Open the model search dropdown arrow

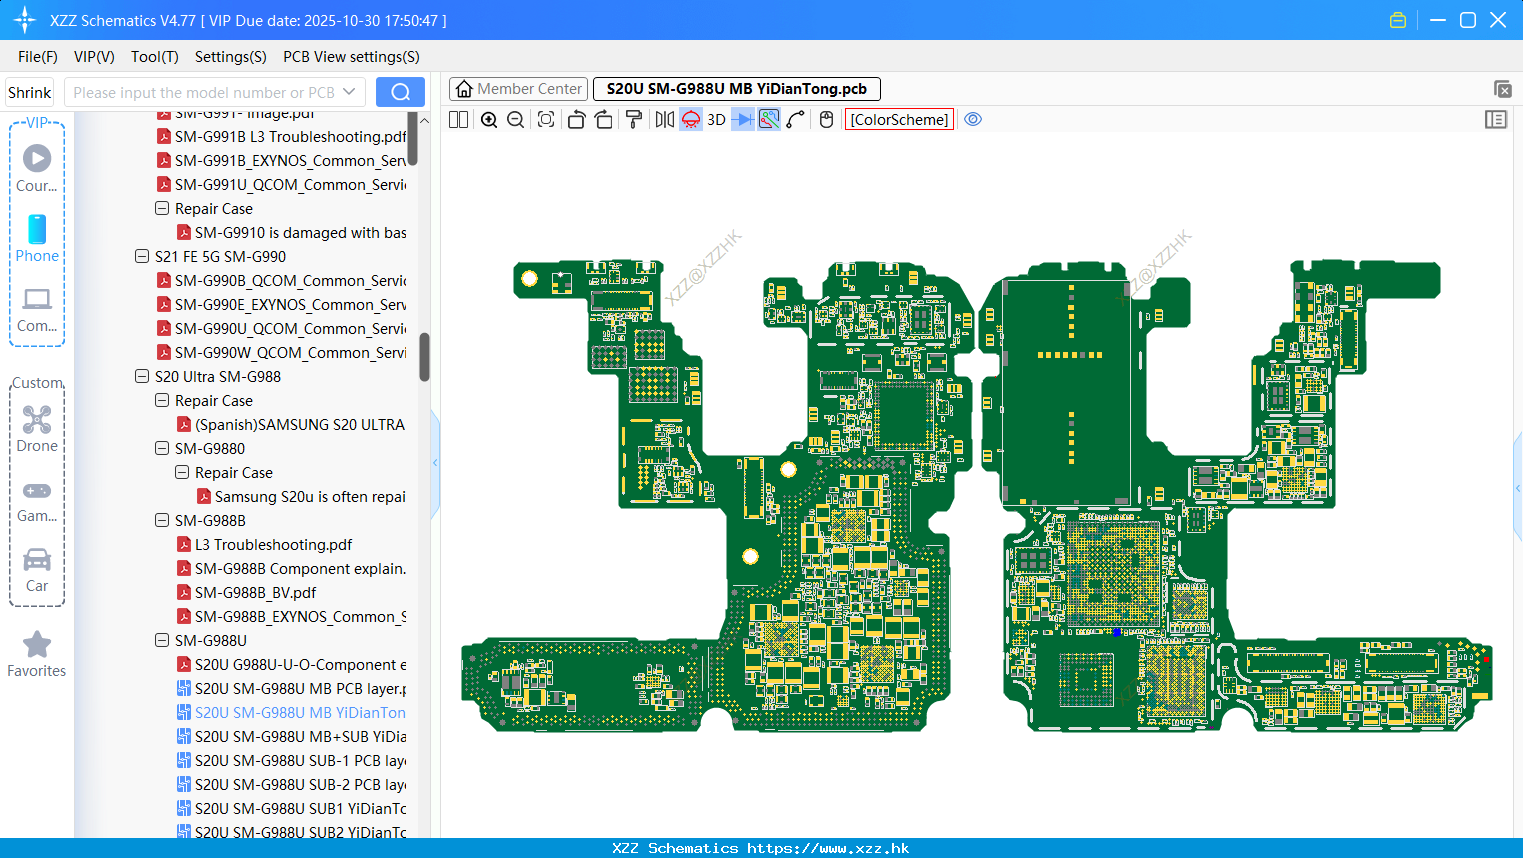coord(349,92)
